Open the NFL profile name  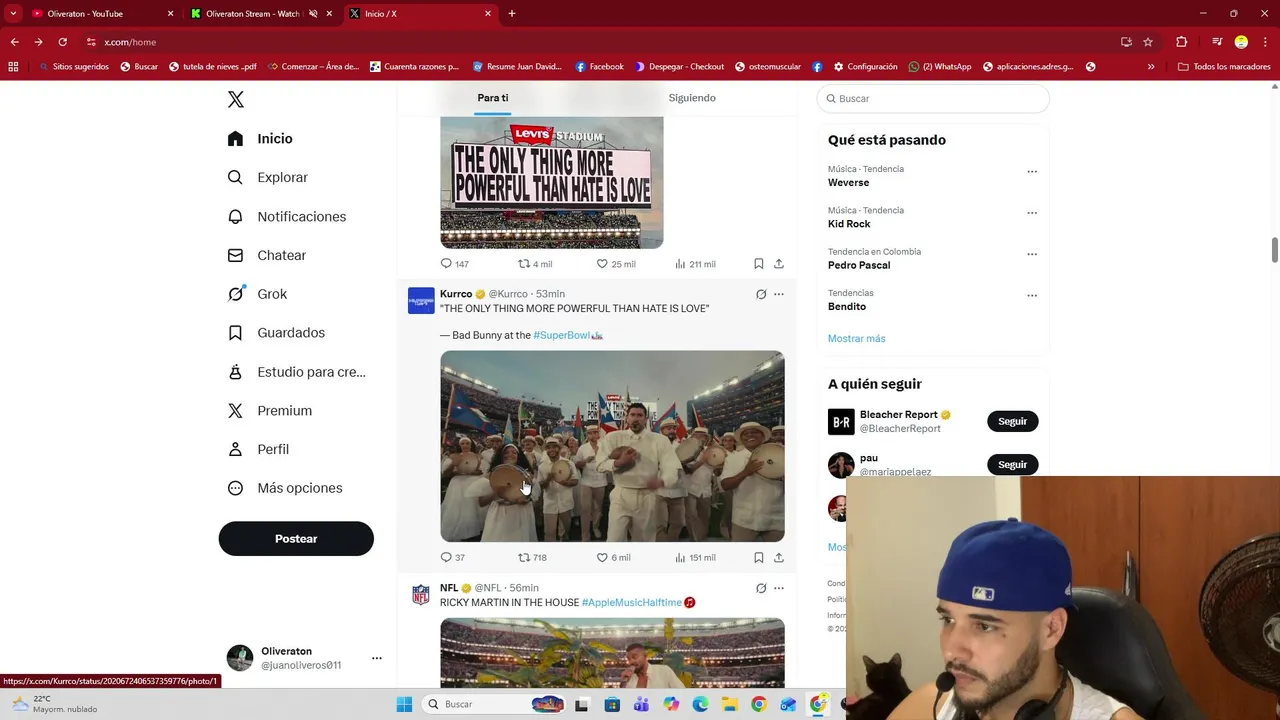tap(449, 588)
